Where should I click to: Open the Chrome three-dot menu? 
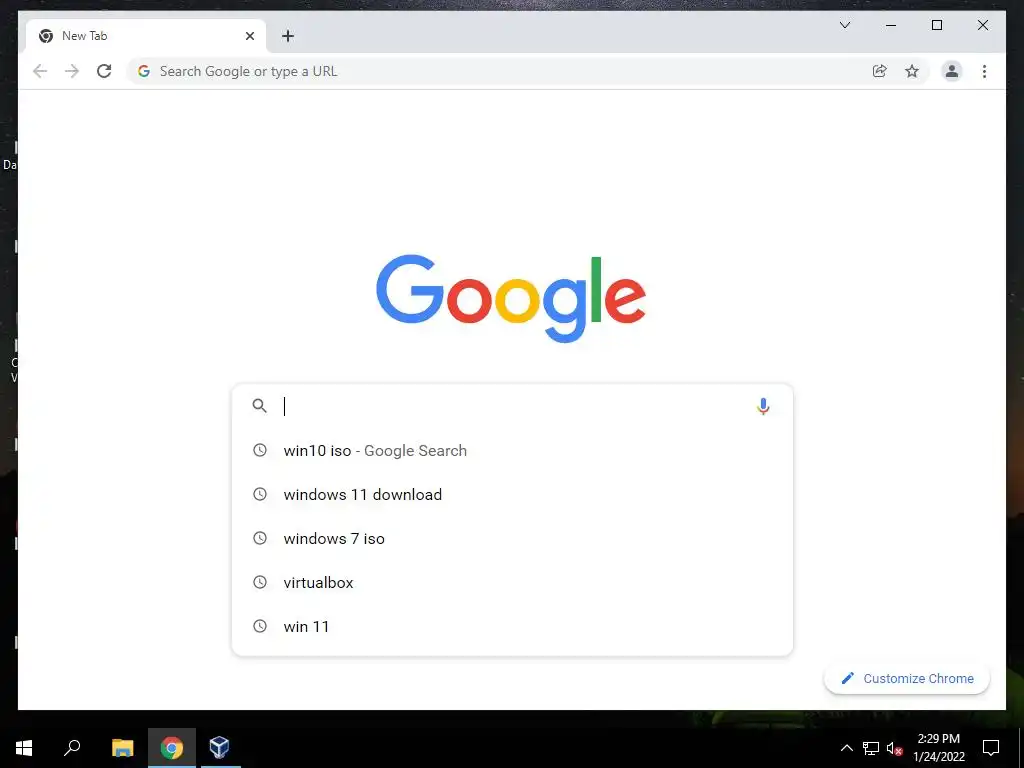pos(984,71)
